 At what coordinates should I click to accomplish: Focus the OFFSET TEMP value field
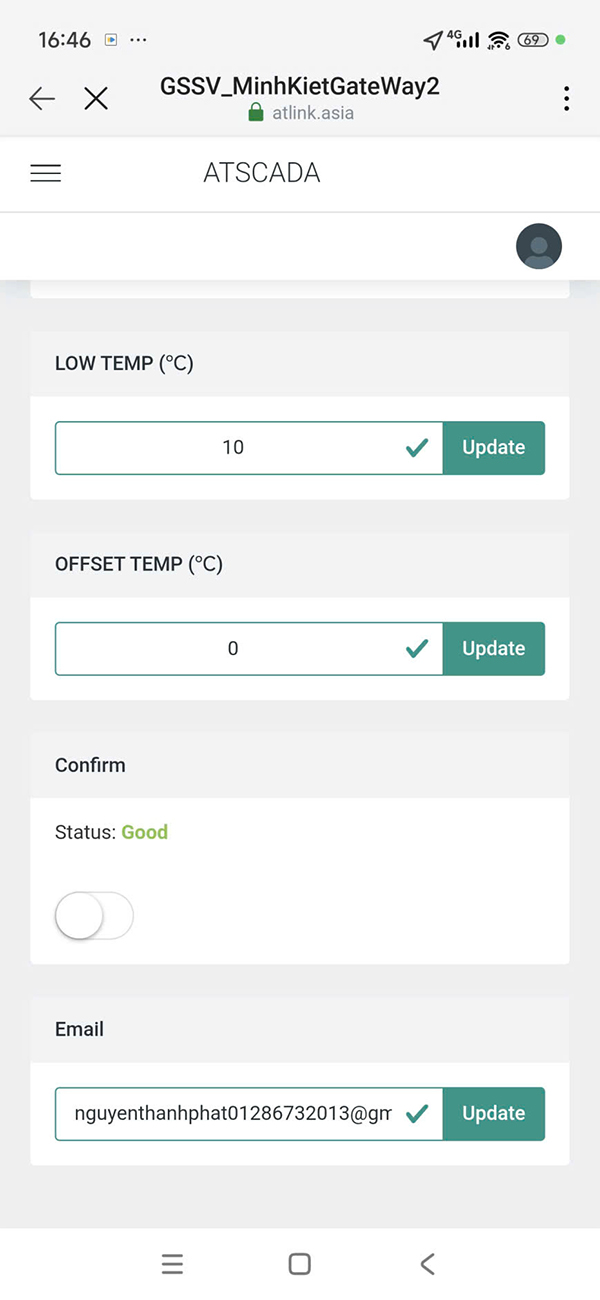click(x=232, y=649)
